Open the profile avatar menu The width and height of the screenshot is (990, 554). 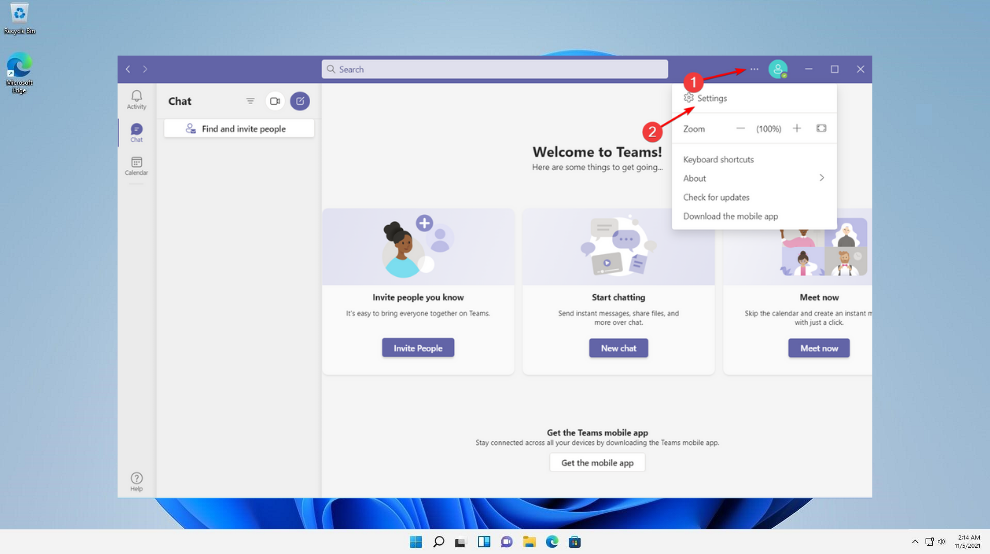778,69
